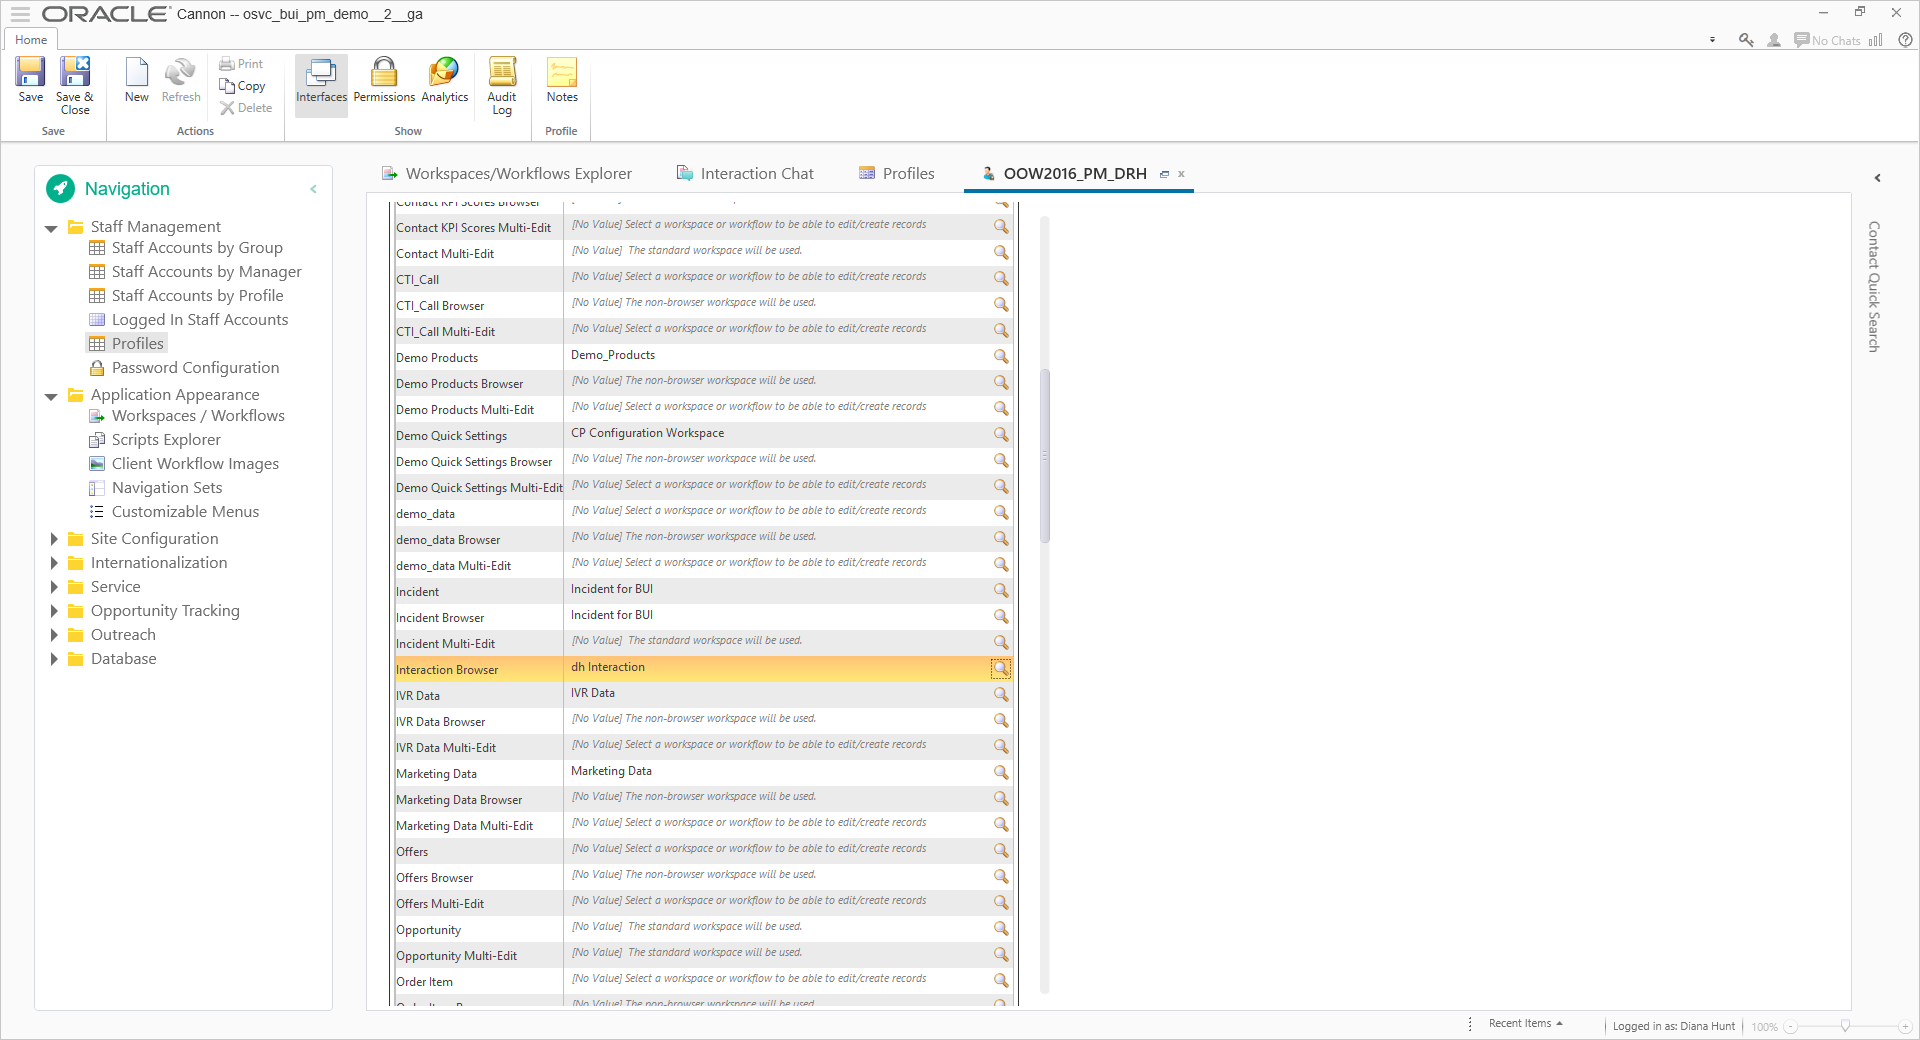Viewport: 1920px width, 1040px height.
Task: Open the No Chats indicator
Action: (1827, 40)
